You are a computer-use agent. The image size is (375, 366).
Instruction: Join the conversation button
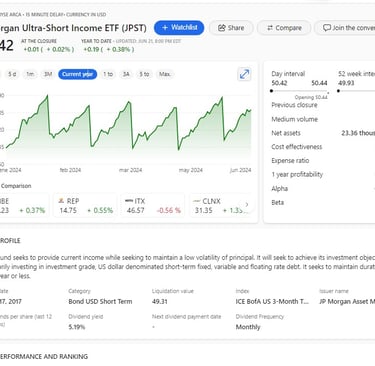[345, 28]
